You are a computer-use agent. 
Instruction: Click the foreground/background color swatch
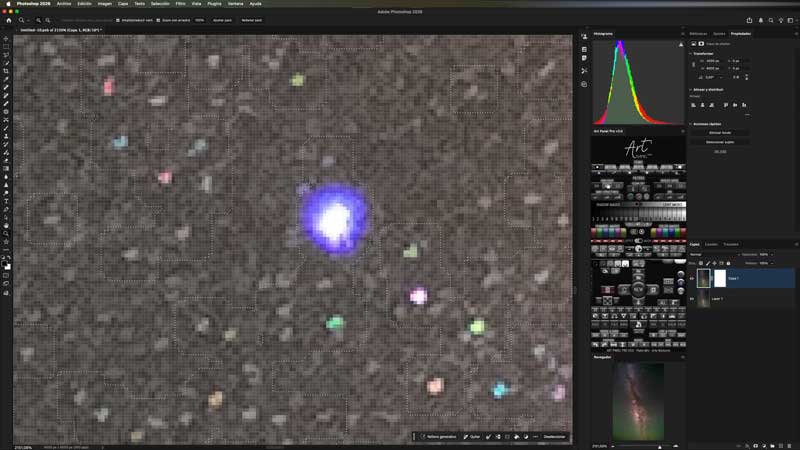pyautogui.click(x=6, y=264)
